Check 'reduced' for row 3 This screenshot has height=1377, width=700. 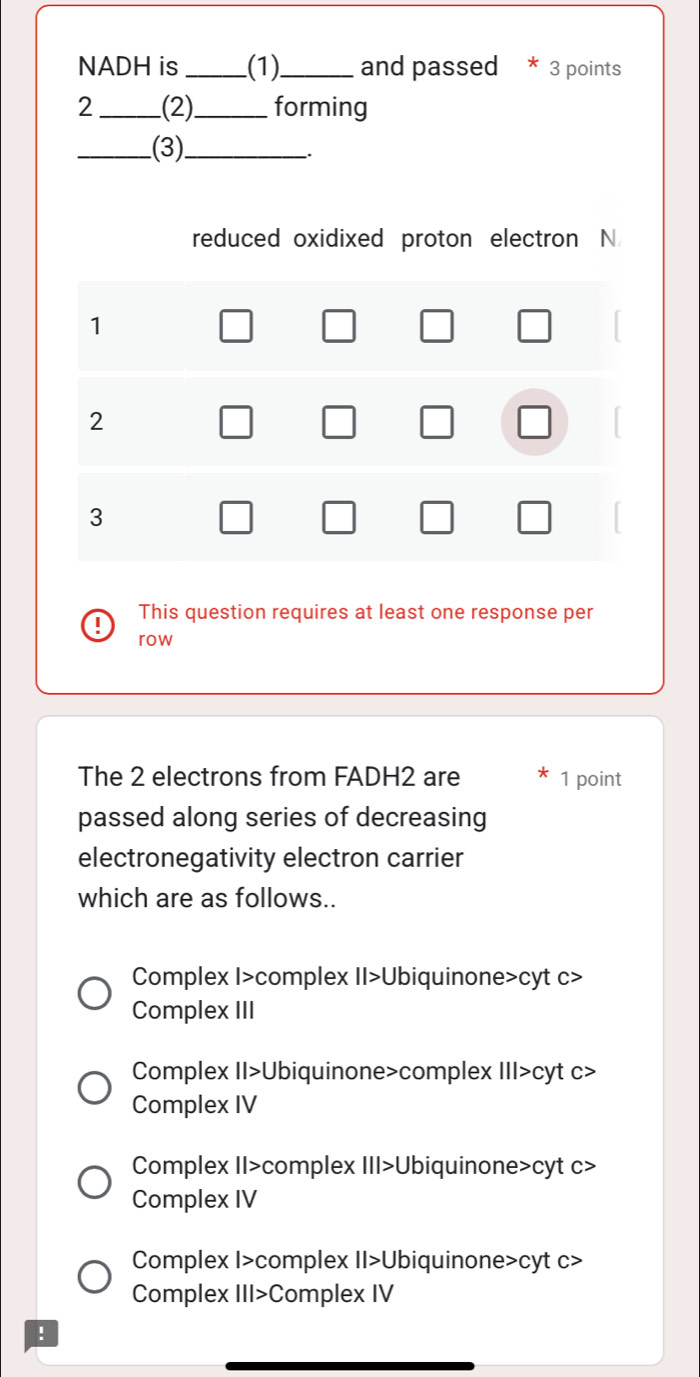236,518
